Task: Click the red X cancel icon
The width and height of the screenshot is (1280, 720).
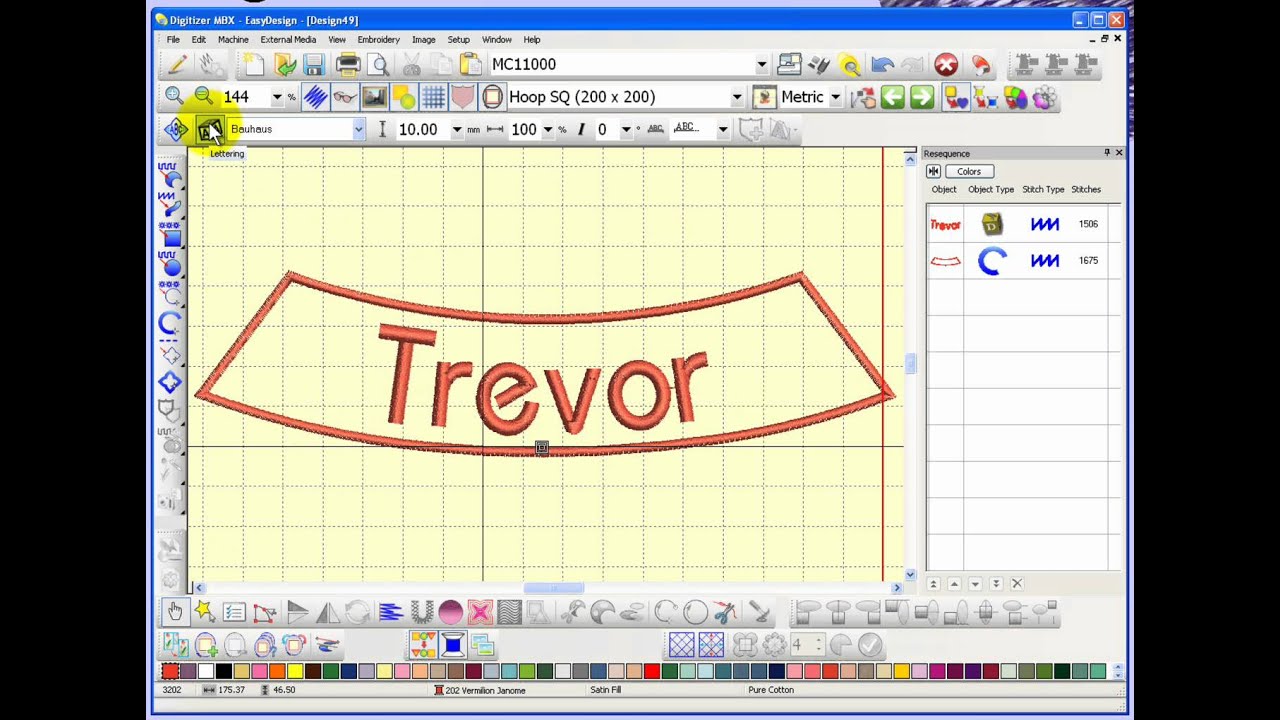Action: [x=946, y=65]
